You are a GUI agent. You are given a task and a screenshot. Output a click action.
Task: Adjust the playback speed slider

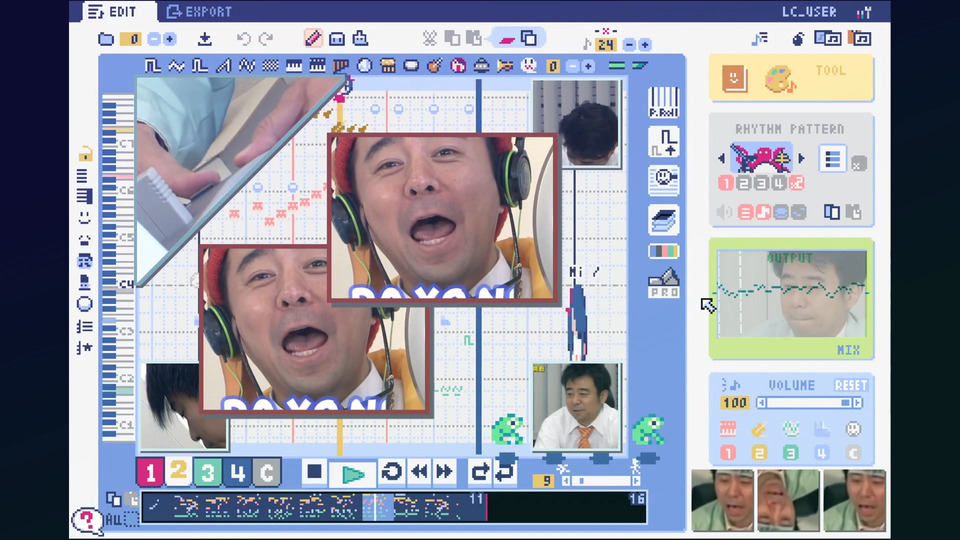tap(601, 481)
